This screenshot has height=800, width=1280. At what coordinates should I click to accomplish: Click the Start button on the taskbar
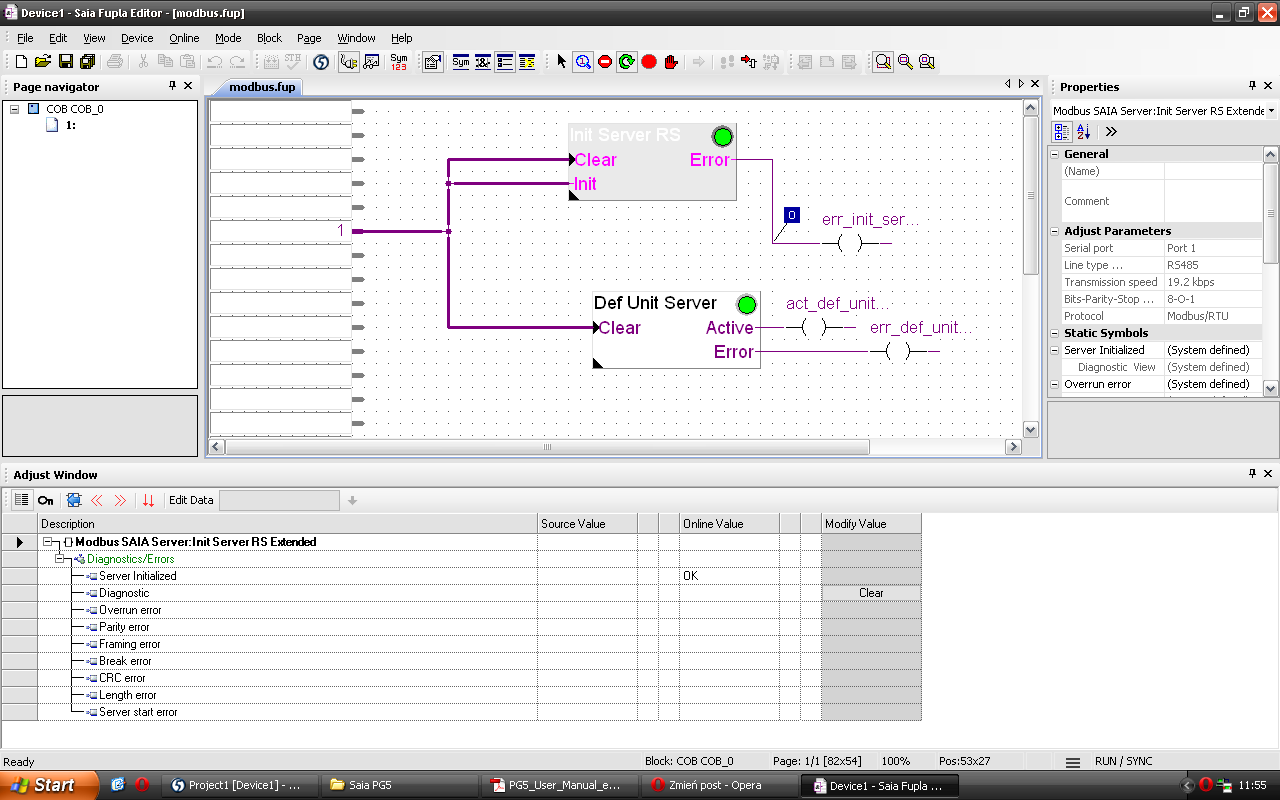click(x=49, y=785)
